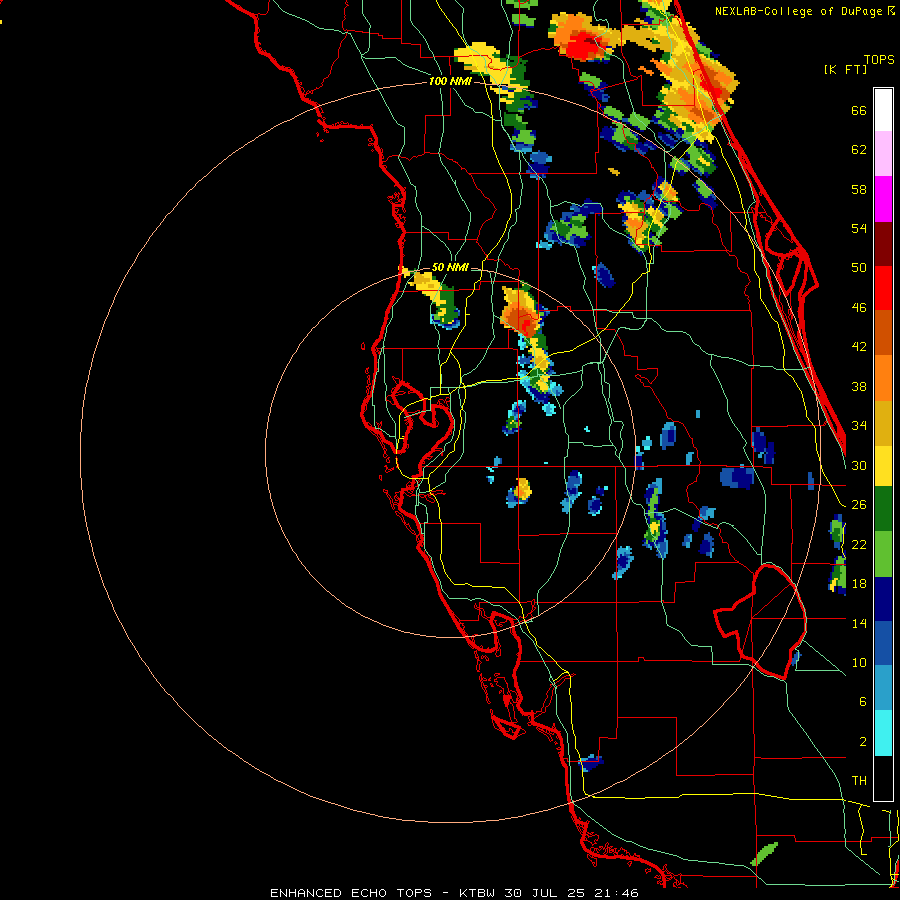Click the navy blue legend swatch
The image size is (900, 900).
(x=883, y=599)
